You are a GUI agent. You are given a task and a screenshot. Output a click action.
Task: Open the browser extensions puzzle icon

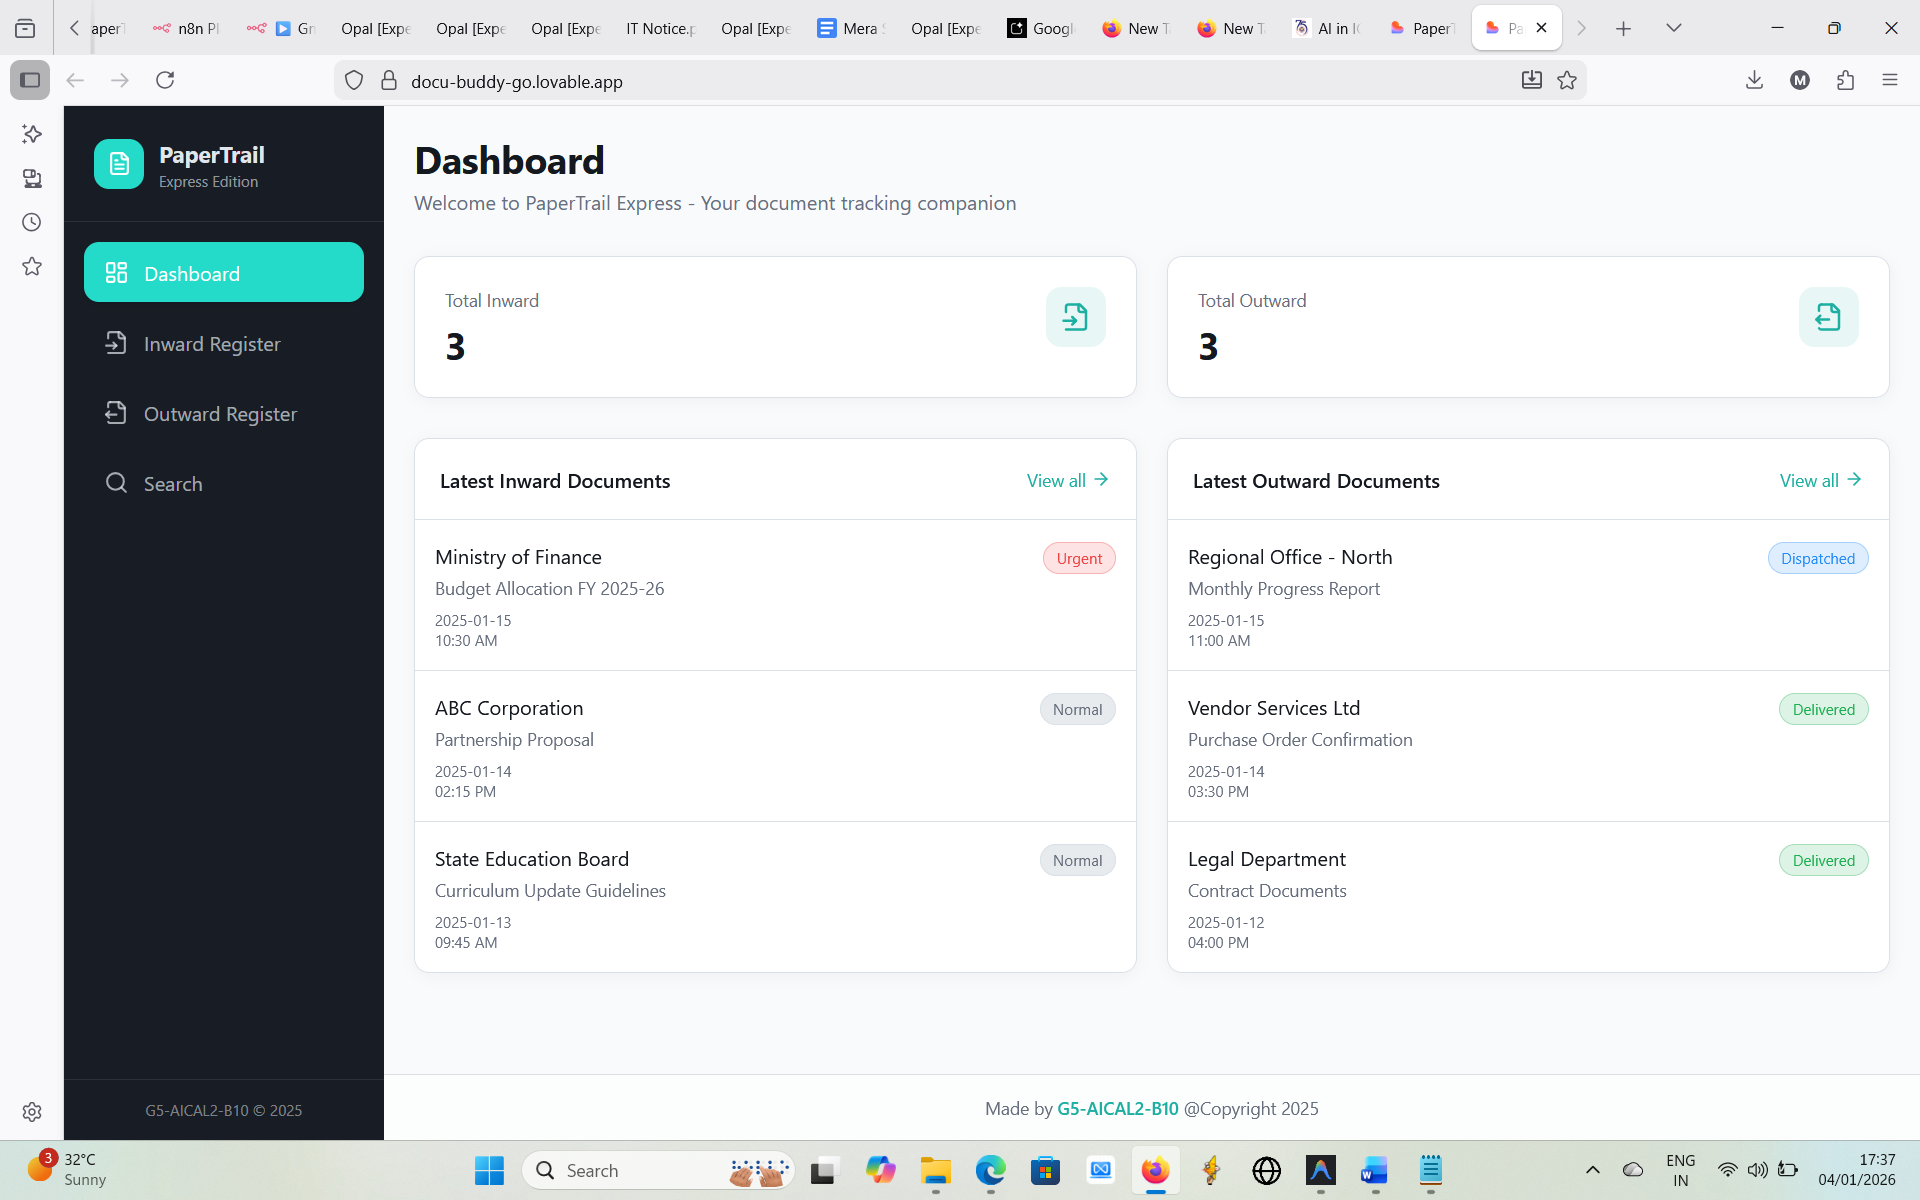pyautogui.click(x=1845, y=81)
